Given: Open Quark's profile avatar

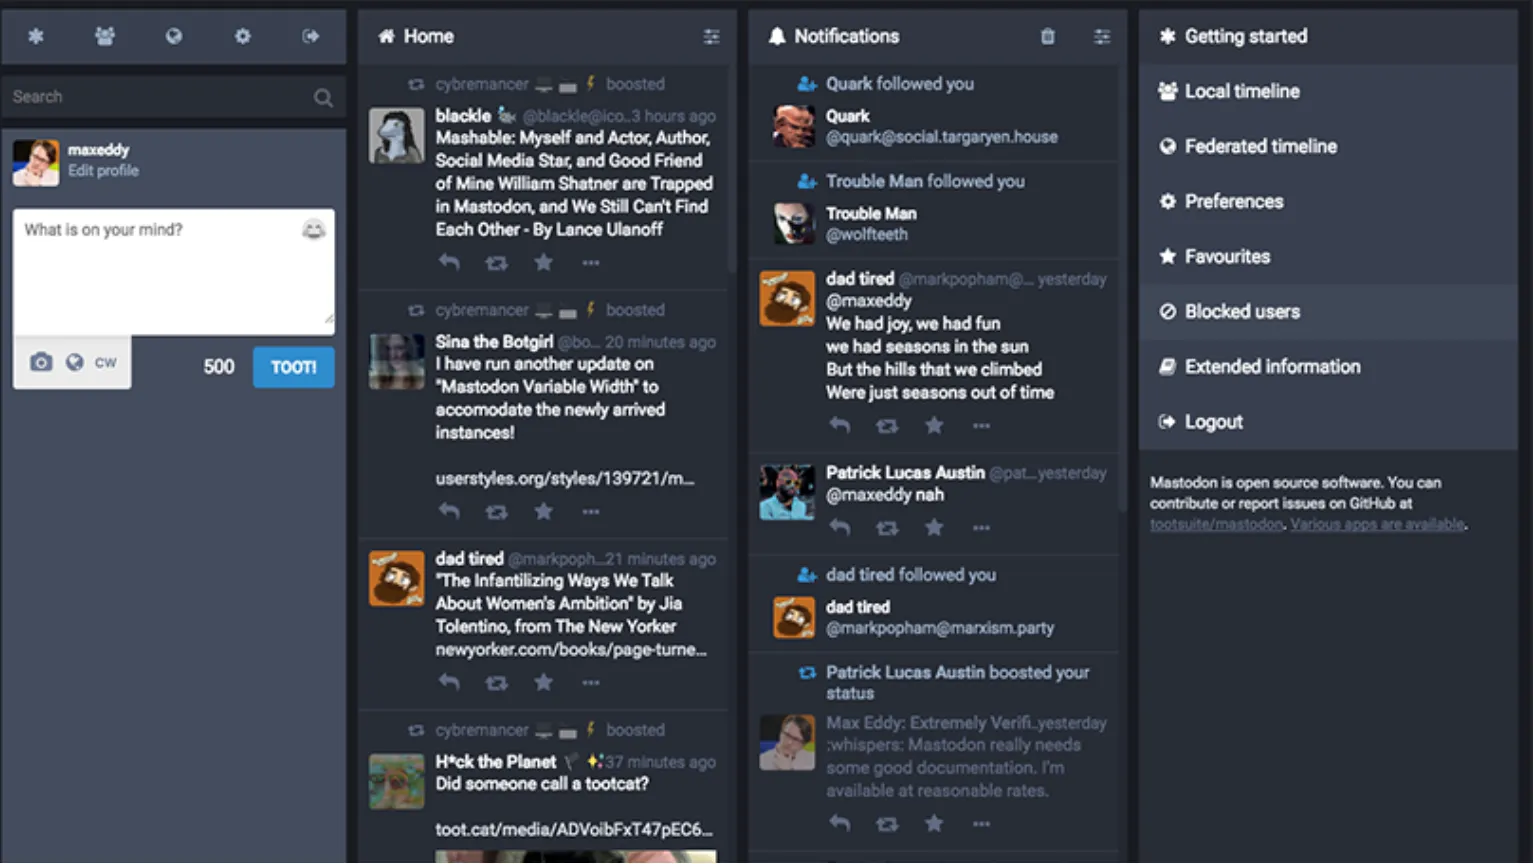Looking at the screenshot, I should (x=794, y=127).
